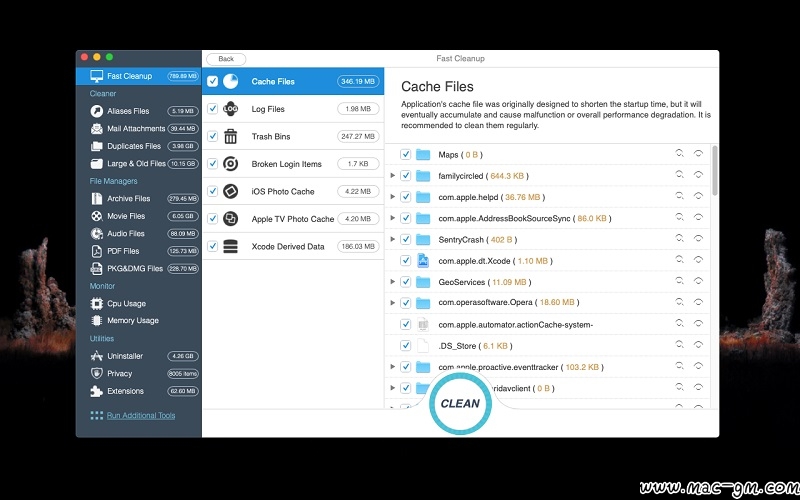Click the Trash Bins category icon
800x500 pixels.
(x=231, y=136)
